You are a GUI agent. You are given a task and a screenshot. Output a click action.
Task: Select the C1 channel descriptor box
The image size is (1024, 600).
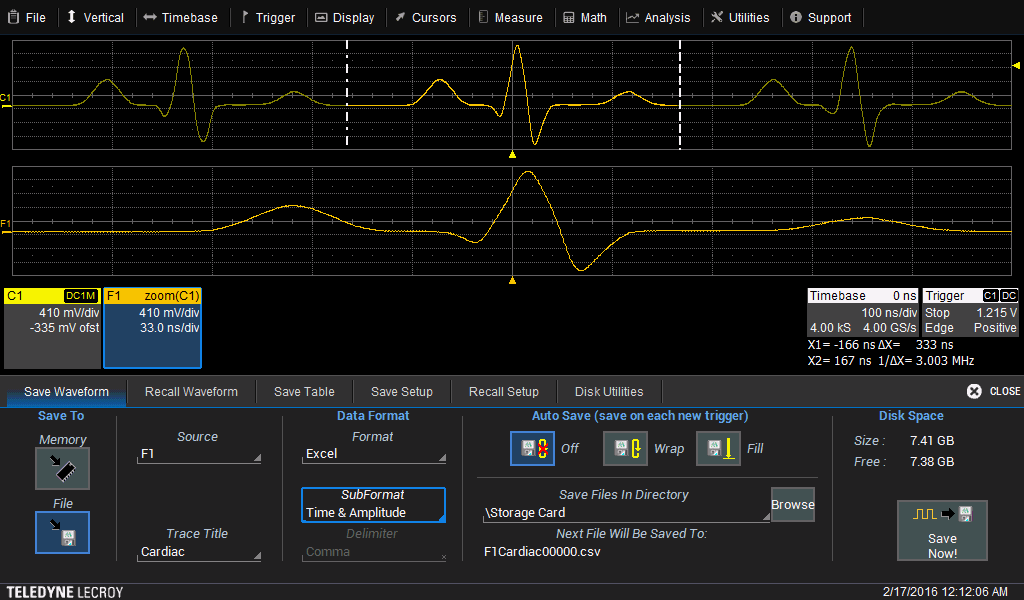[x=52, y=328]
